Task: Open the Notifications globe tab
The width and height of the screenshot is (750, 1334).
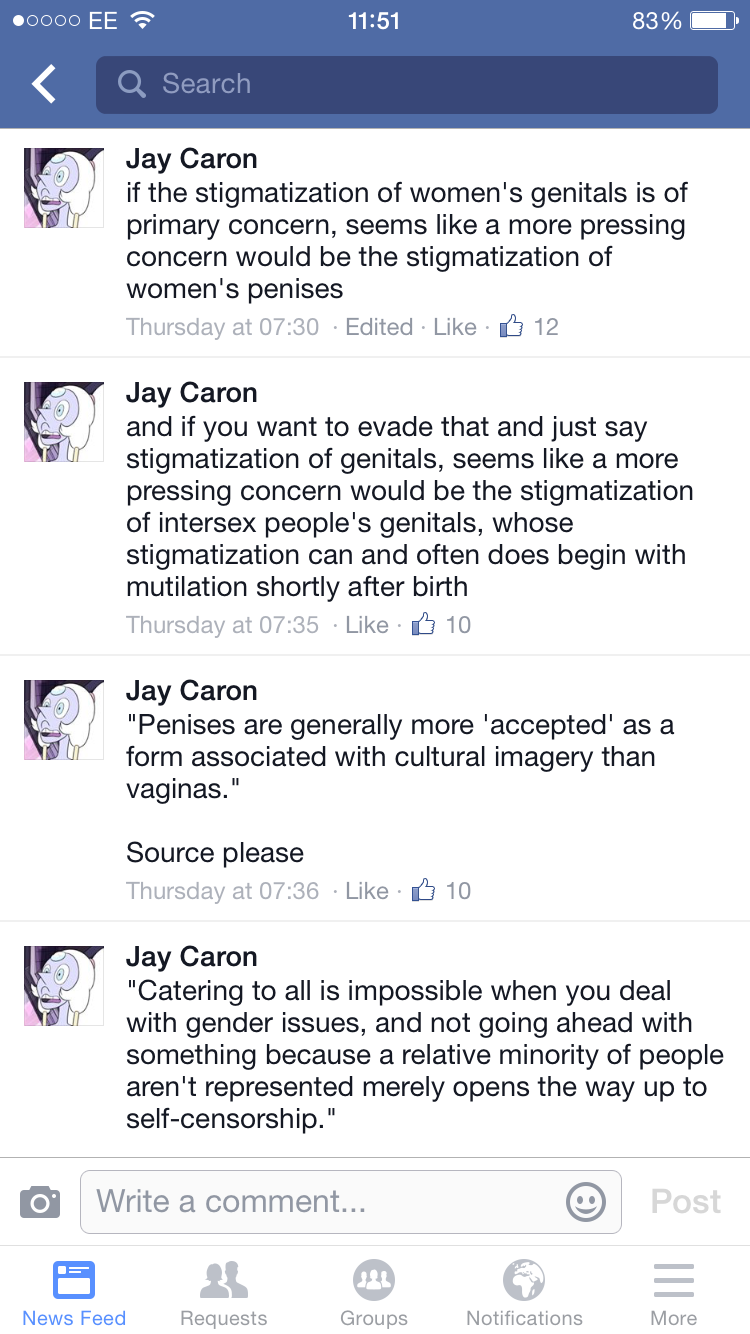Action: [x=524, y=1292]
